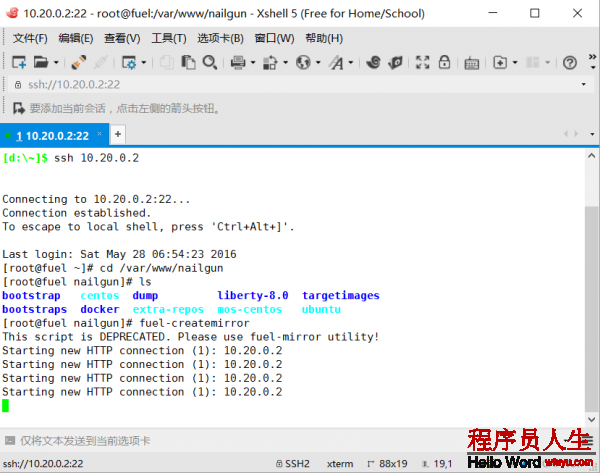The image size is (600, 473).
Task: Add a new tab with the plus button
Action: [x=118, y=134]
